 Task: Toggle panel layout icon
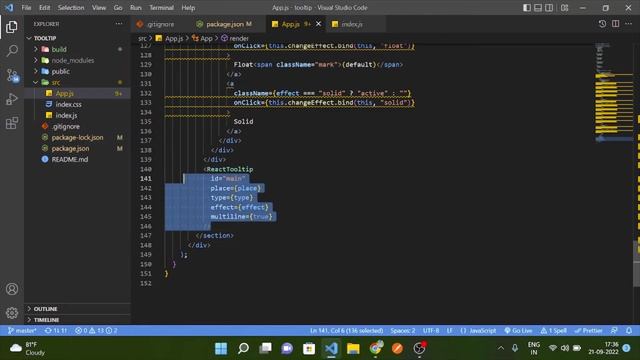538,7
